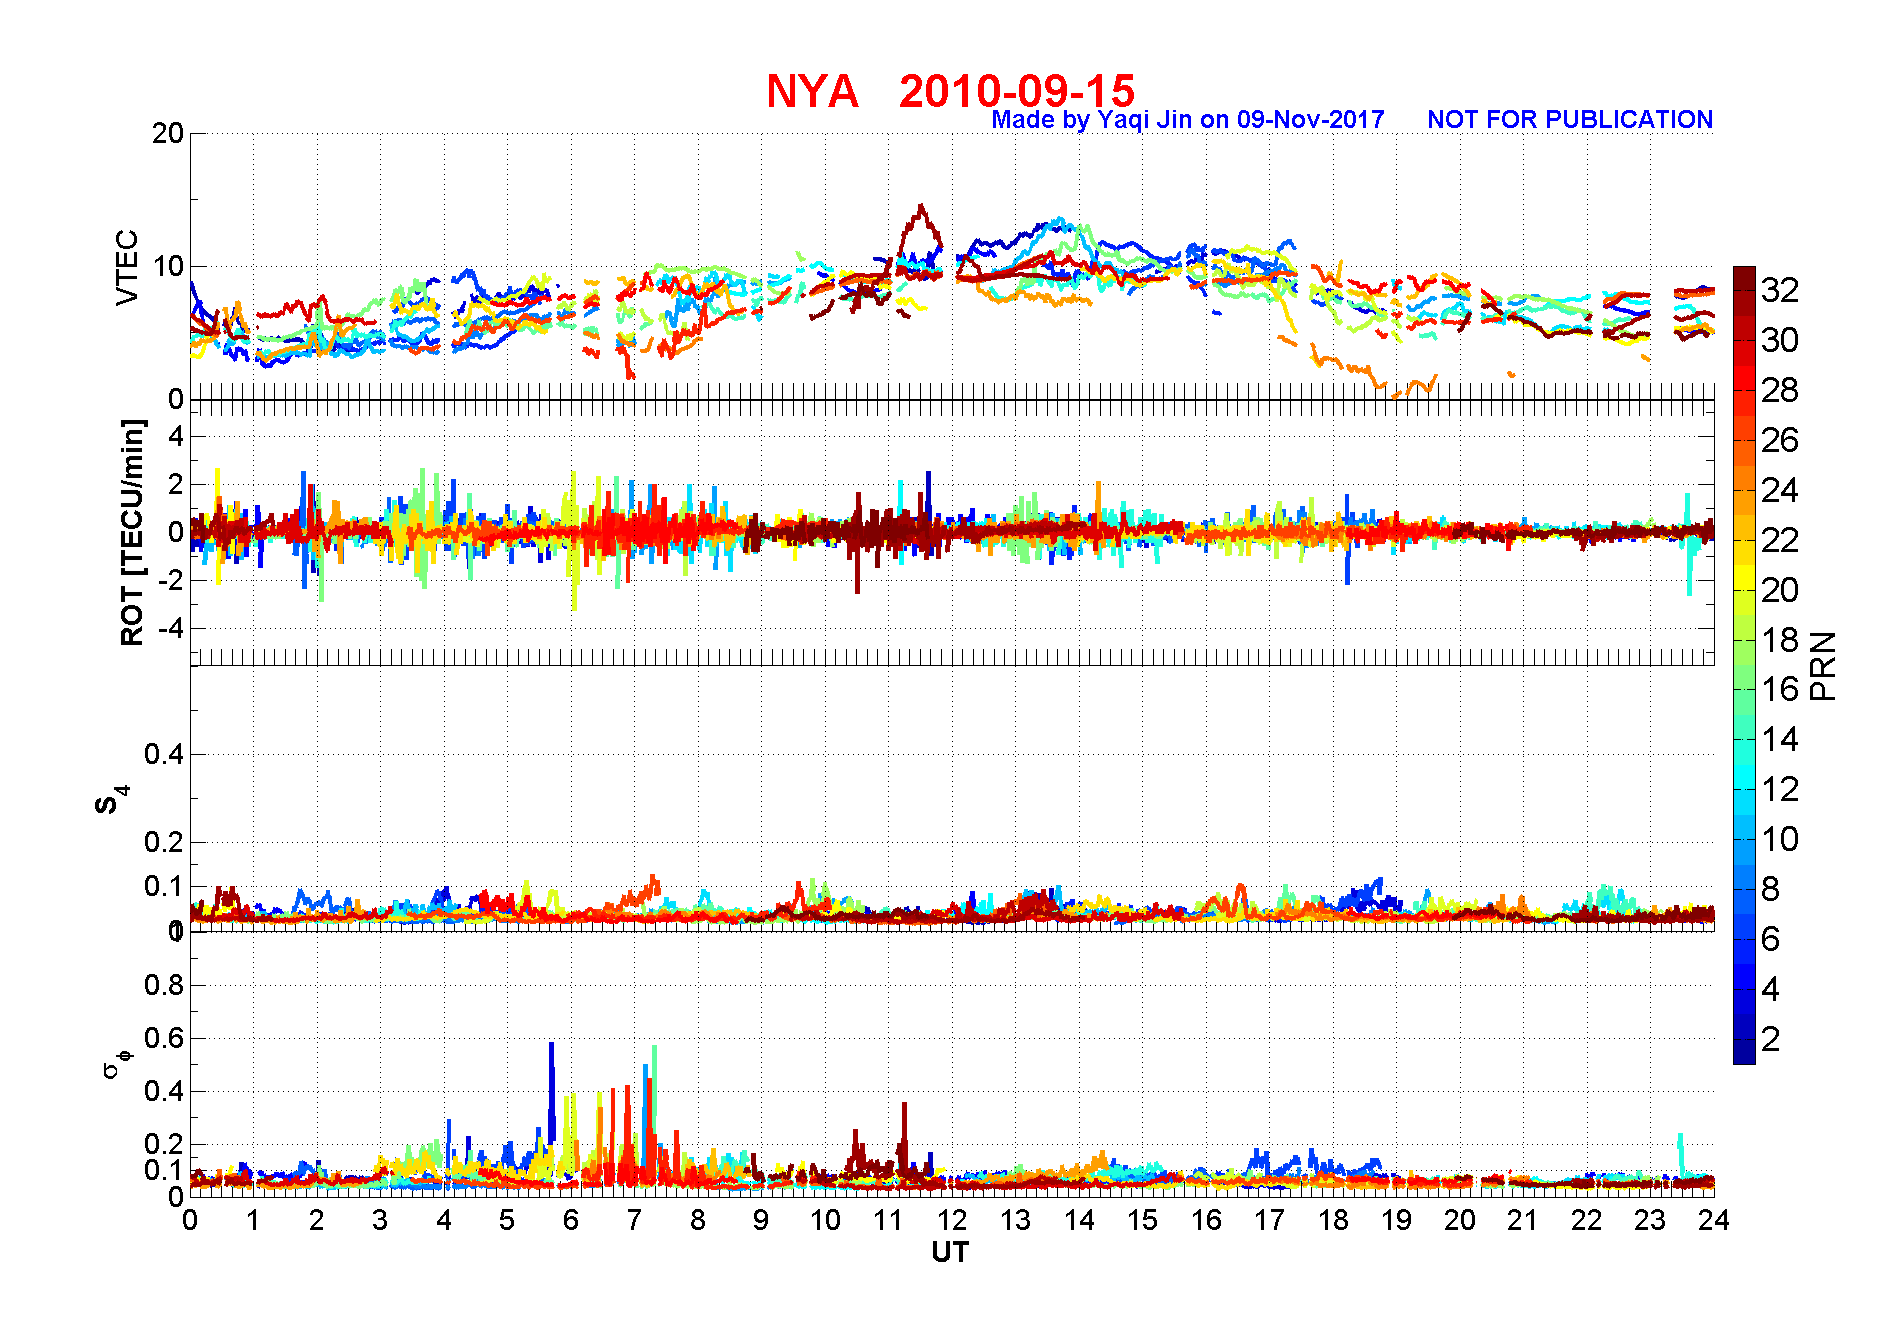
Task: Click colorbar tick label 32
Action: (1780, 290)
